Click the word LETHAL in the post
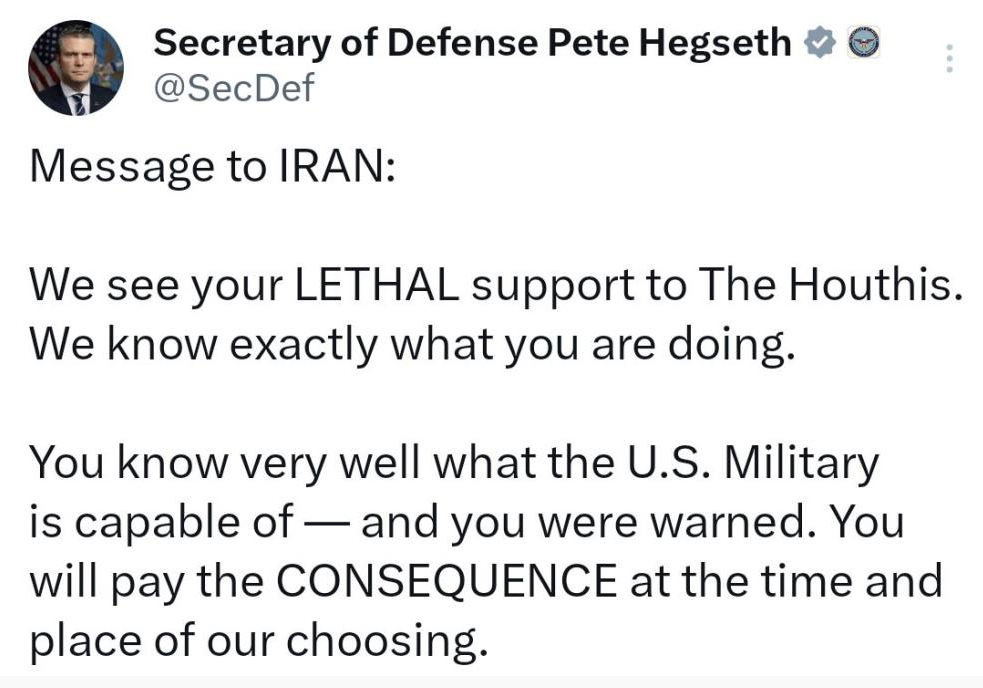The image size is (983, 688). click(x=378, y=289)
